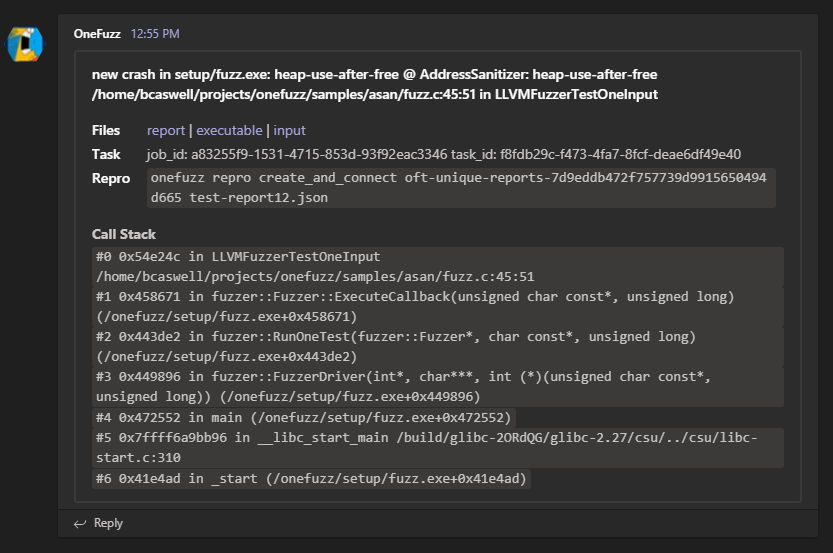
Task: Click the OneFuzz sender name
Action: tap(97, 34)
